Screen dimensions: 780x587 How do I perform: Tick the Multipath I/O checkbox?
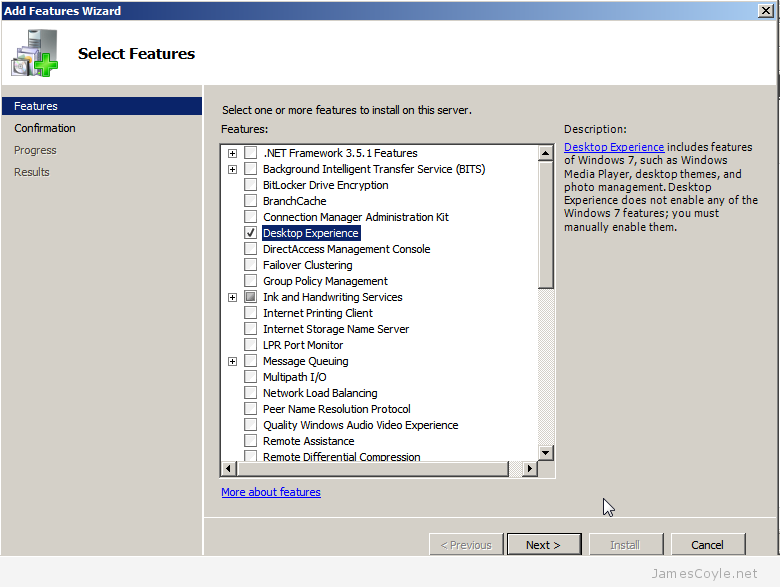[x=251, y=377]
